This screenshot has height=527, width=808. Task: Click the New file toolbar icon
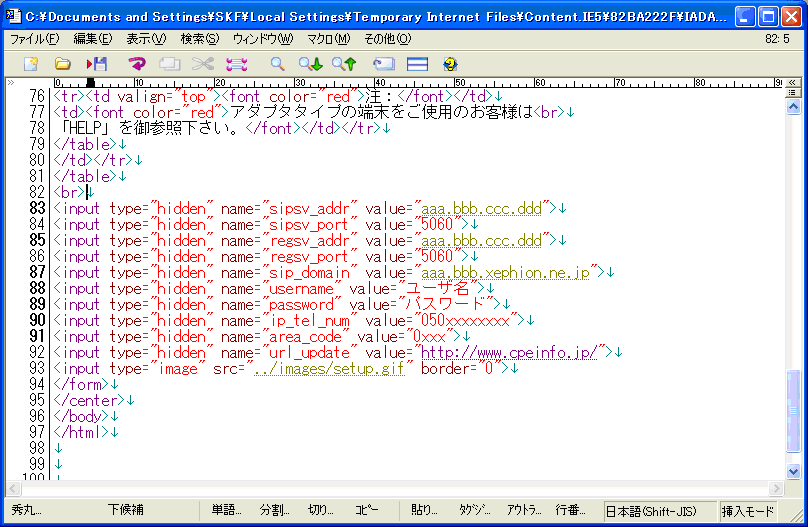pyautogui.click(x=31, y=64)
